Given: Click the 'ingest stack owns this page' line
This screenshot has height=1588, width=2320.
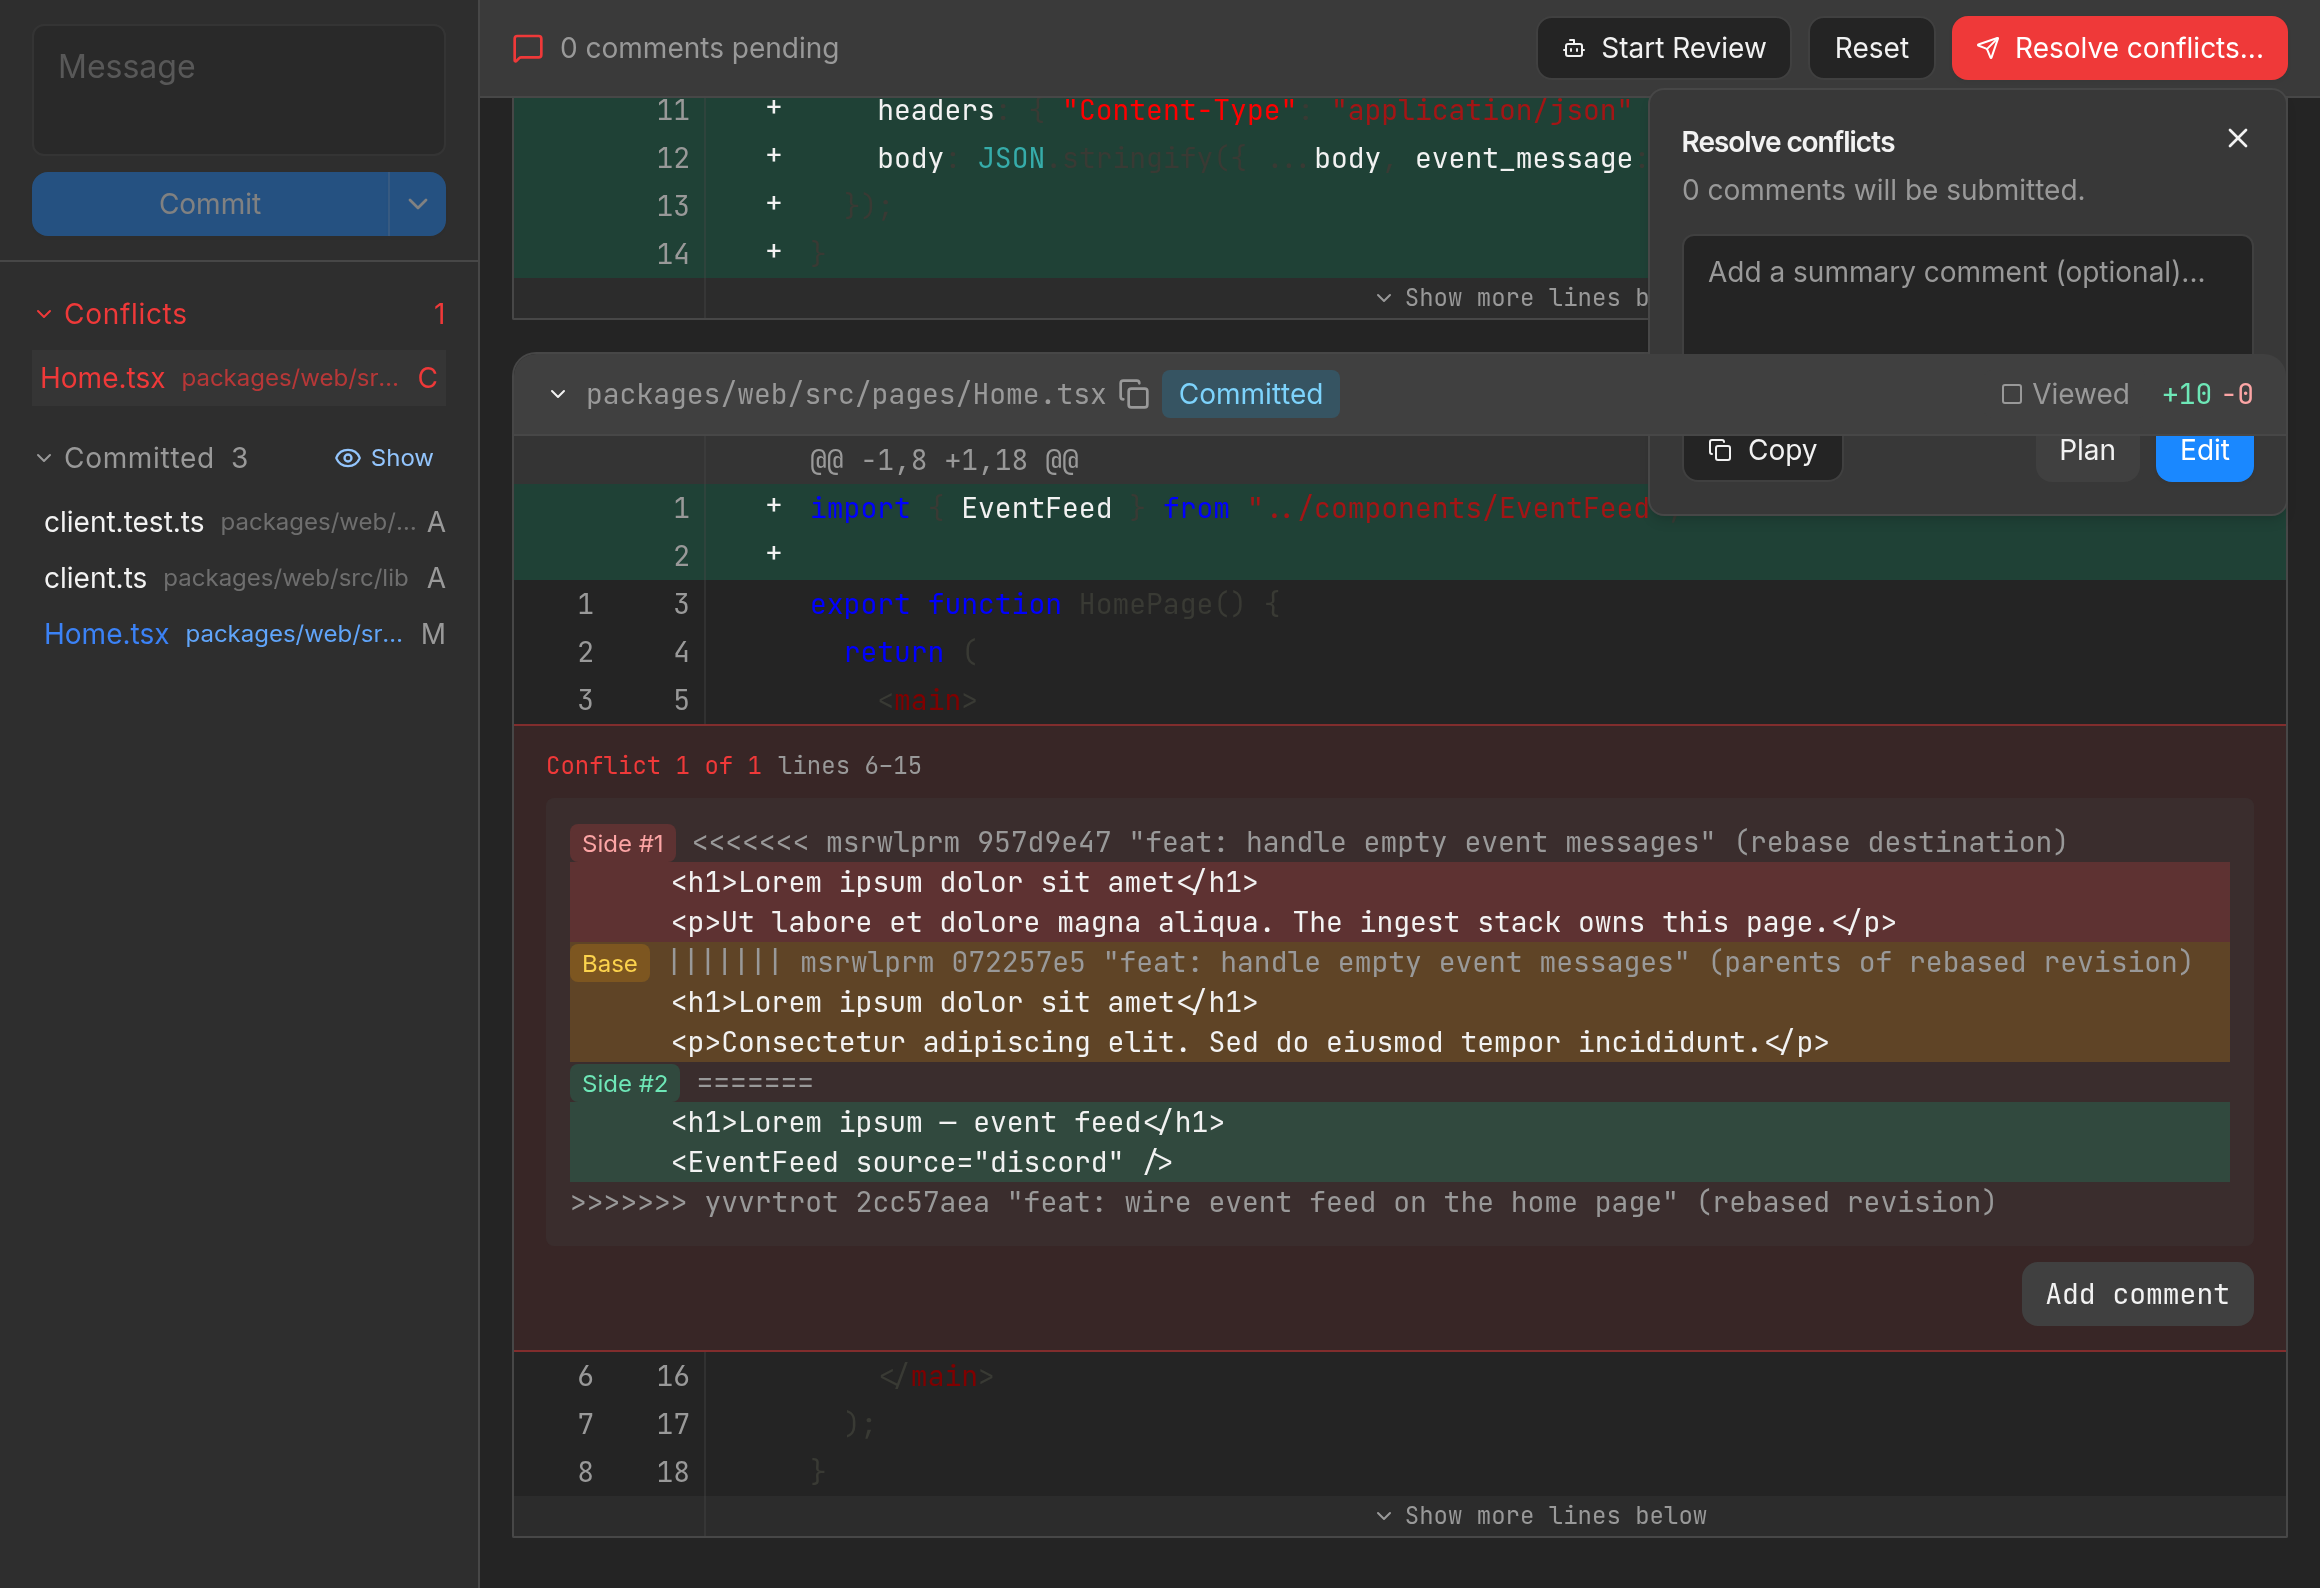Looking at the screenshot, I should pyautogui.click(x=1399, y=922).
